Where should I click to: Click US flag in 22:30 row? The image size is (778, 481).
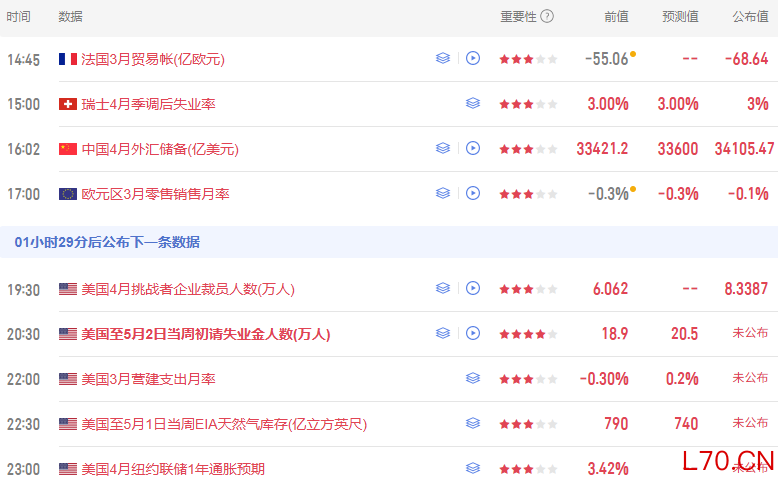click(x=67, y=424)
